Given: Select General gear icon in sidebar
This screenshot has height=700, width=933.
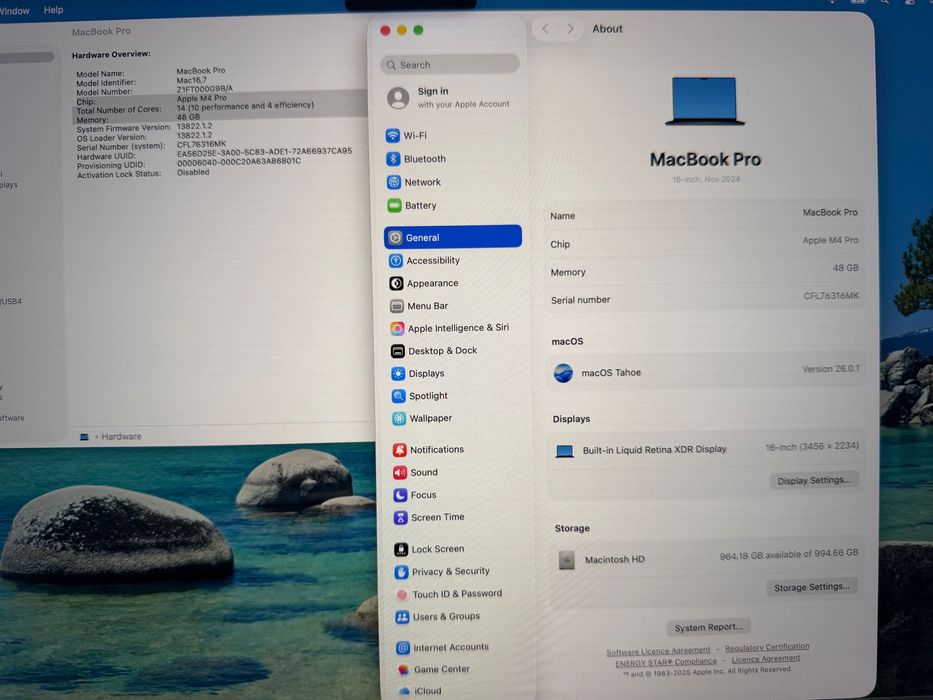Looking at the screenshot, I should pos(395,238).
